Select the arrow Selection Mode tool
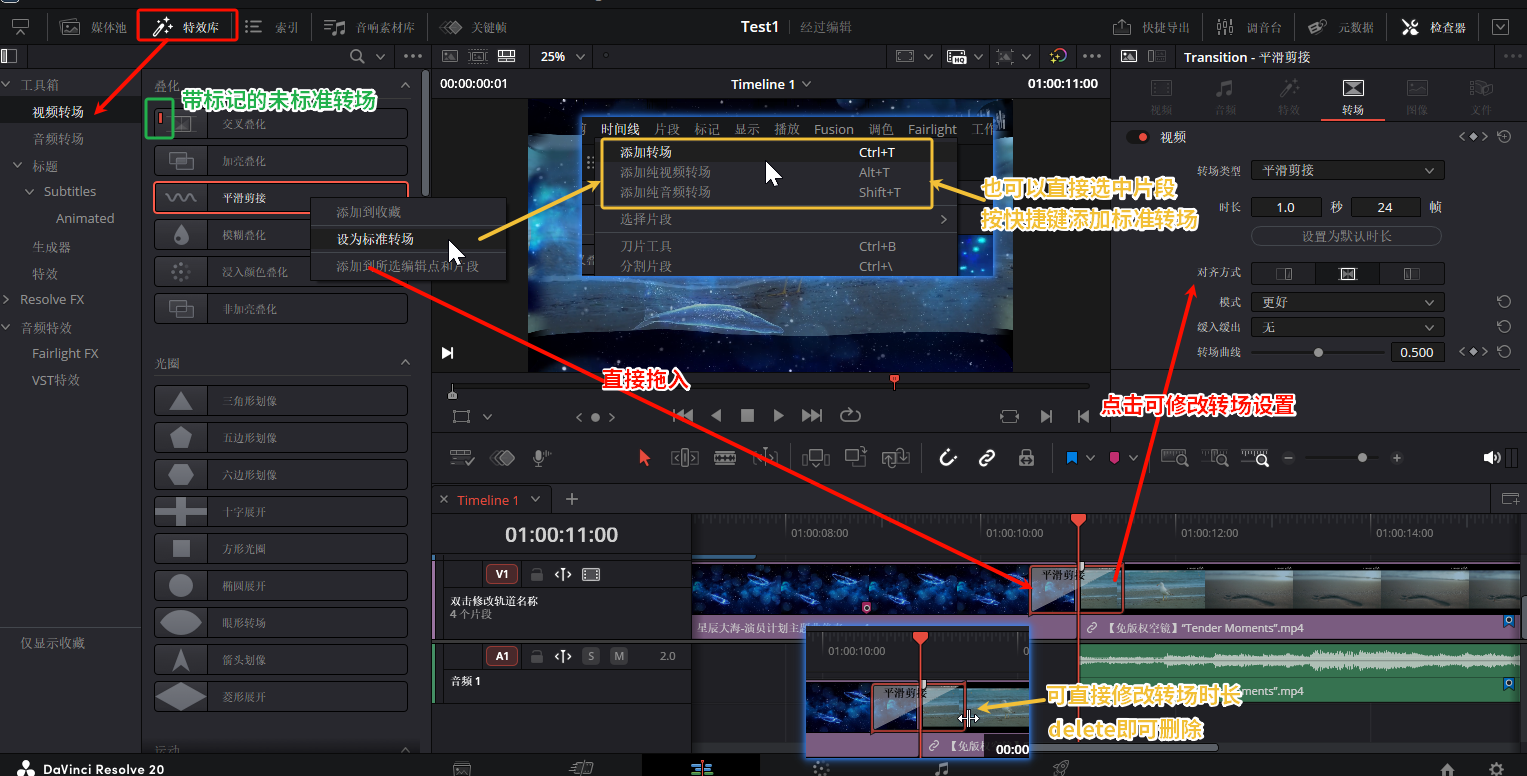1527x776 pixels. tap(645, 458)
